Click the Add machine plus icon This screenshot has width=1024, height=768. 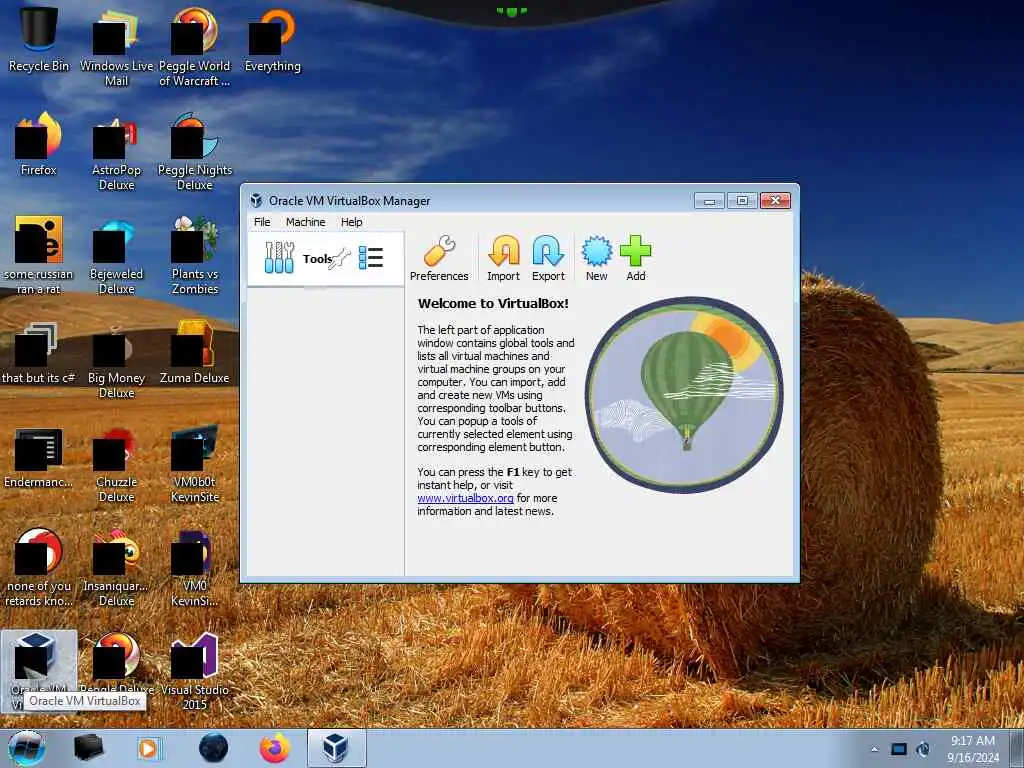pos(635,259)
